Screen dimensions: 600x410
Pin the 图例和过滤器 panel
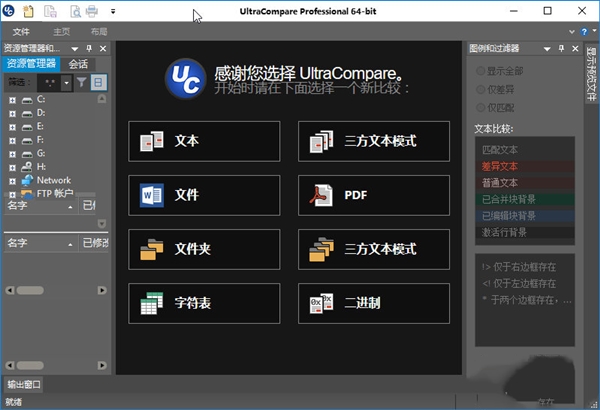(x=561, y=48)
